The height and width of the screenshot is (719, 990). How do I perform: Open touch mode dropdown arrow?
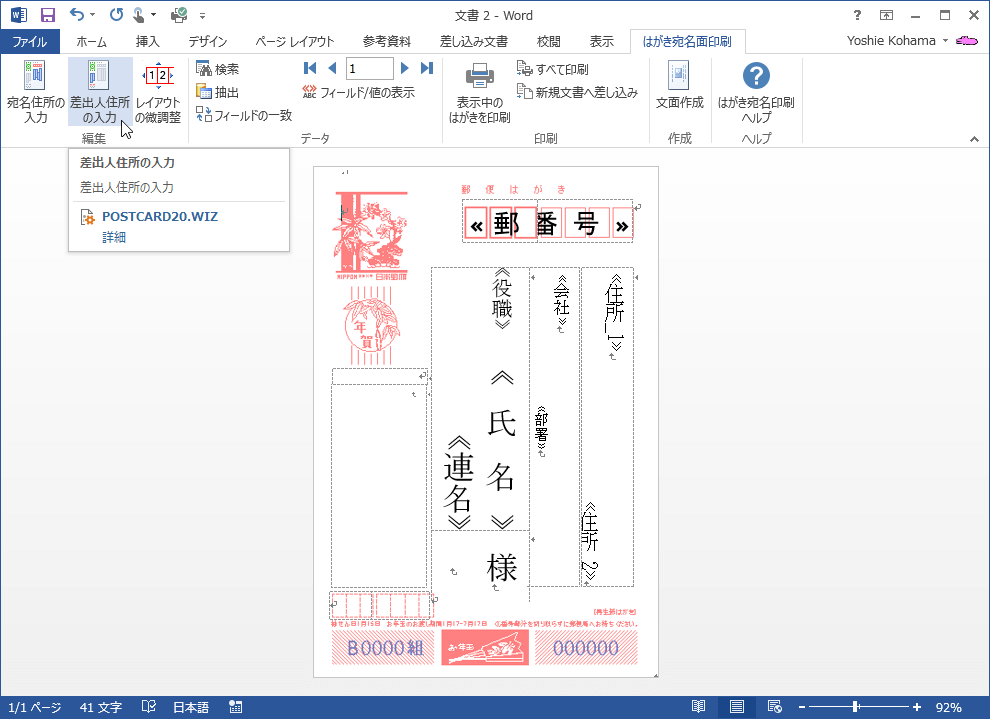153,15
